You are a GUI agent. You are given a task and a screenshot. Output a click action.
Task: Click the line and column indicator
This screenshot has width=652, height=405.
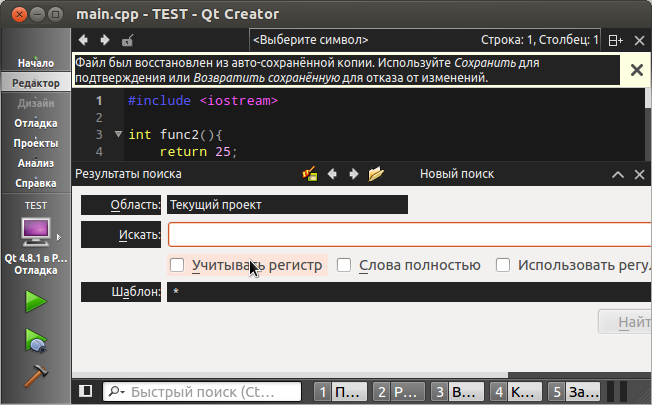[539, 40]
